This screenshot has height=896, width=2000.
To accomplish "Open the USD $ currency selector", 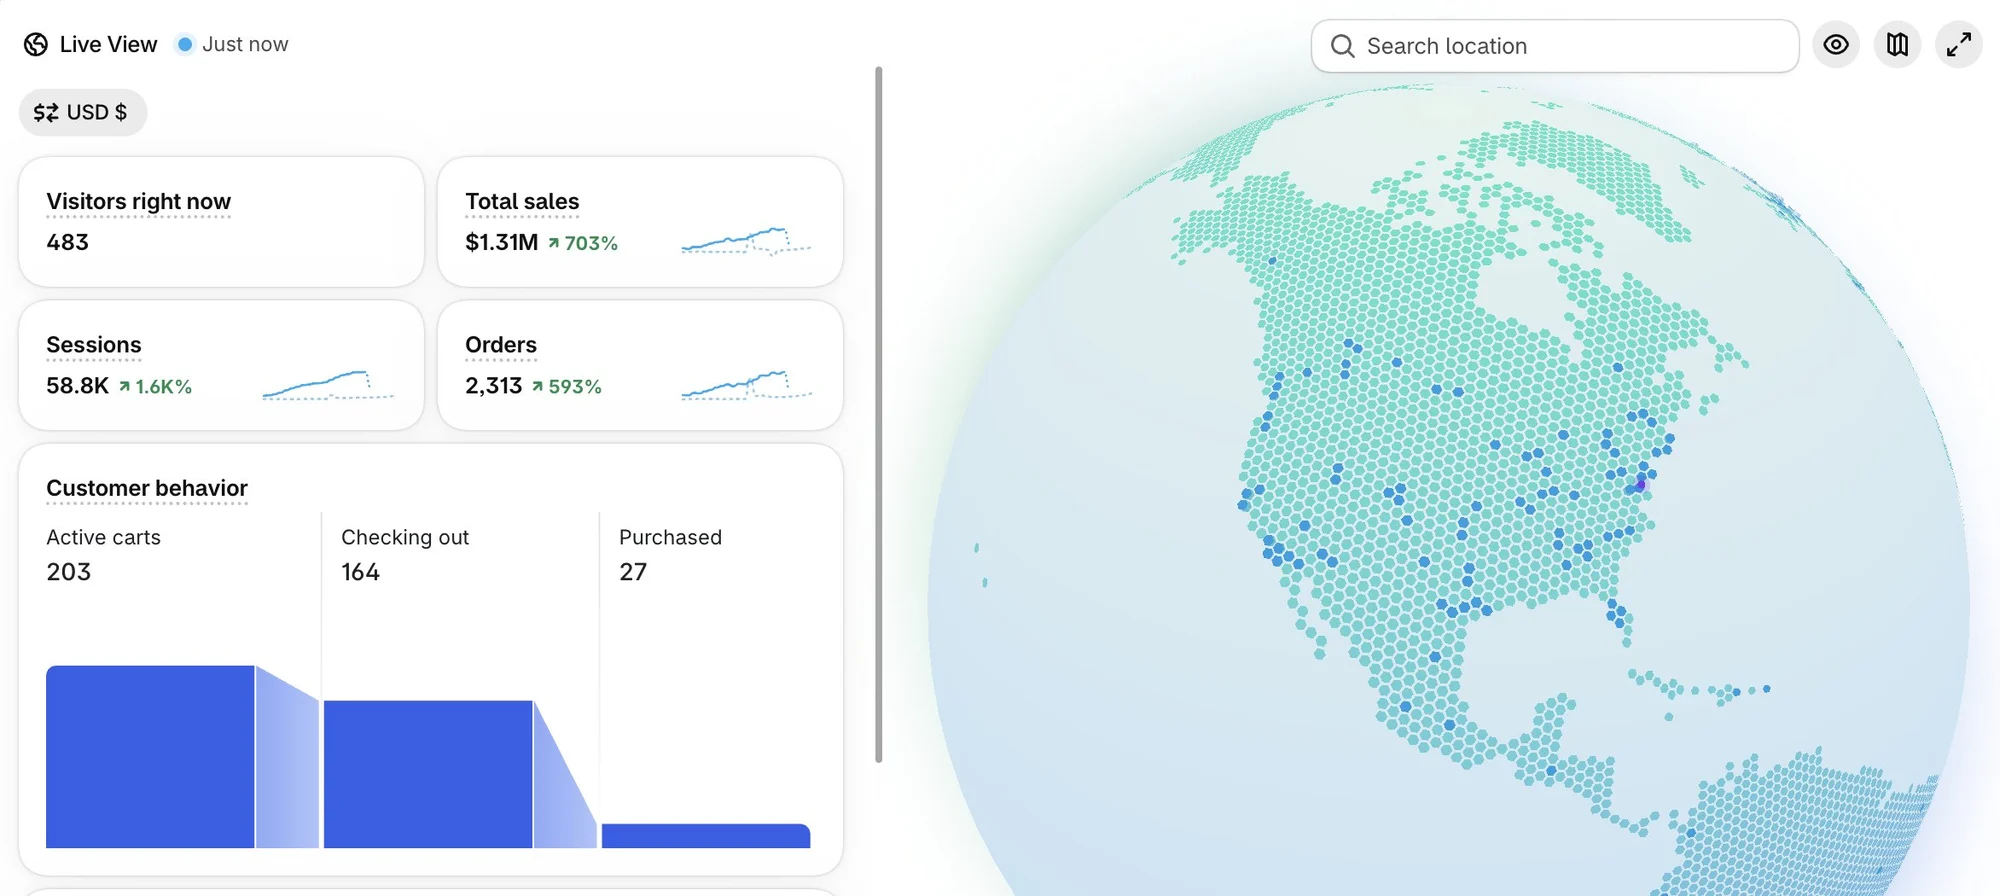I will point(83,112).
